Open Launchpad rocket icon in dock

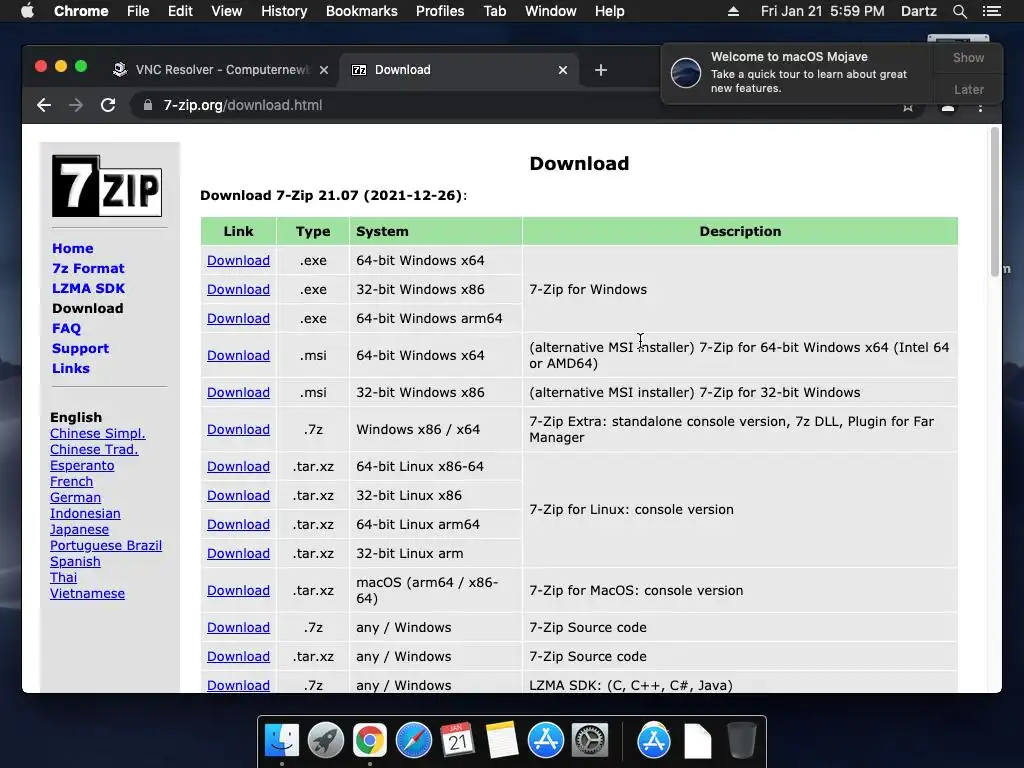point(326,741)
